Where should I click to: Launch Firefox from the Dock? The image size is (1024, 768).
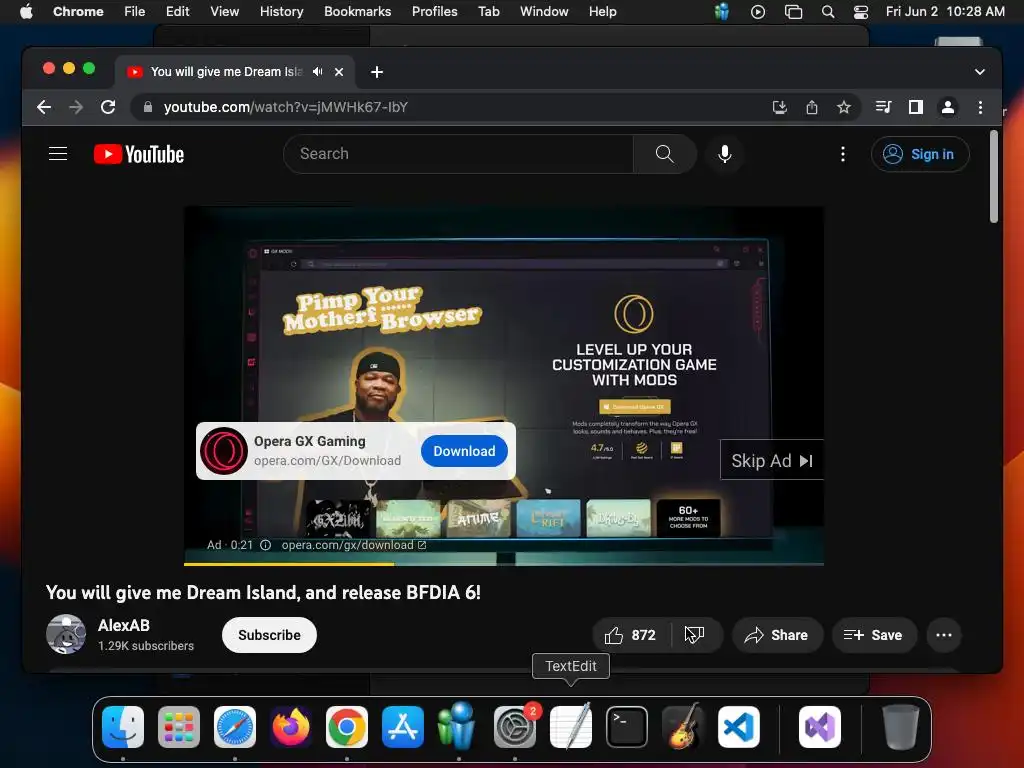tap(291, 727)
